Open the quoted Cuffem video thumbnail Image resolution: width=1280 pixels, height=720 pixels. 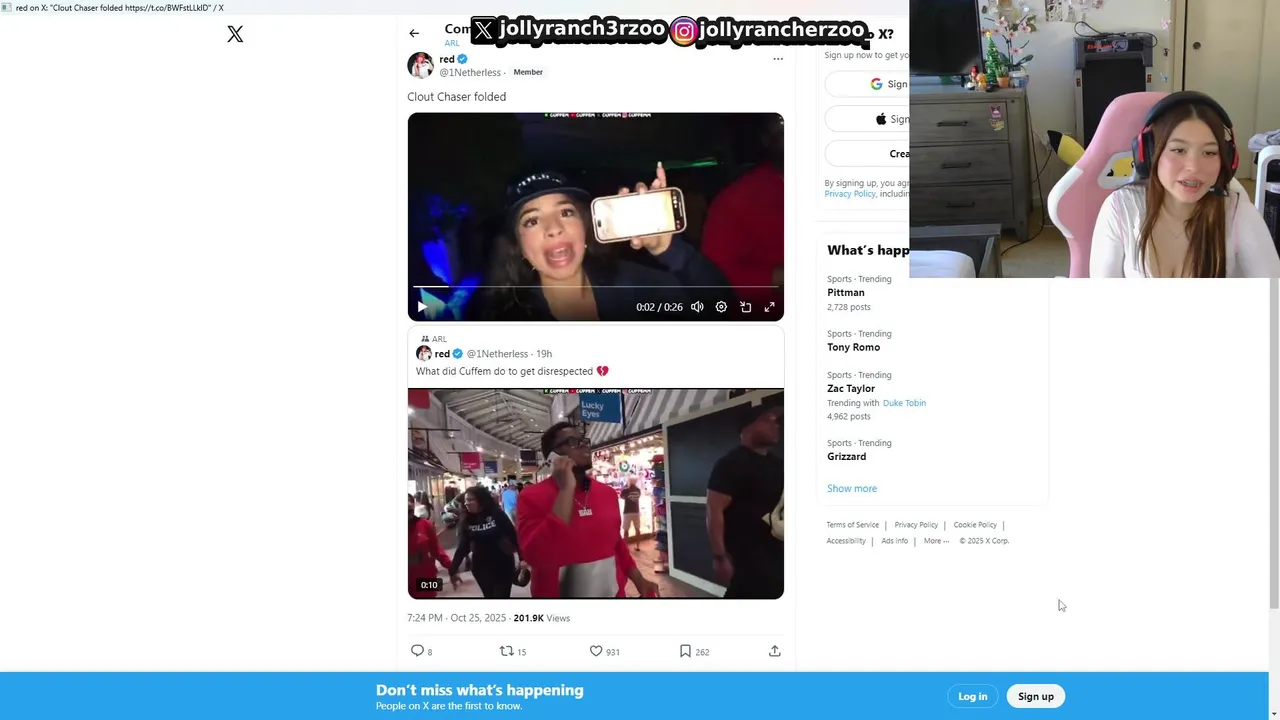click(595, 494)
